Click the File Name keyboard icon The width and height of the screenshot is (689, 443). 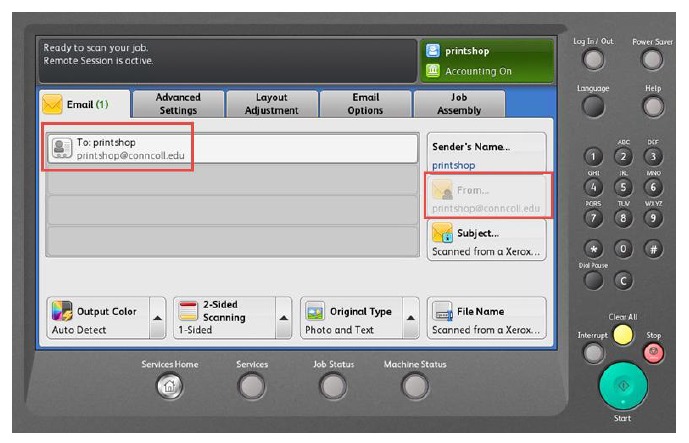coord(442,312)
